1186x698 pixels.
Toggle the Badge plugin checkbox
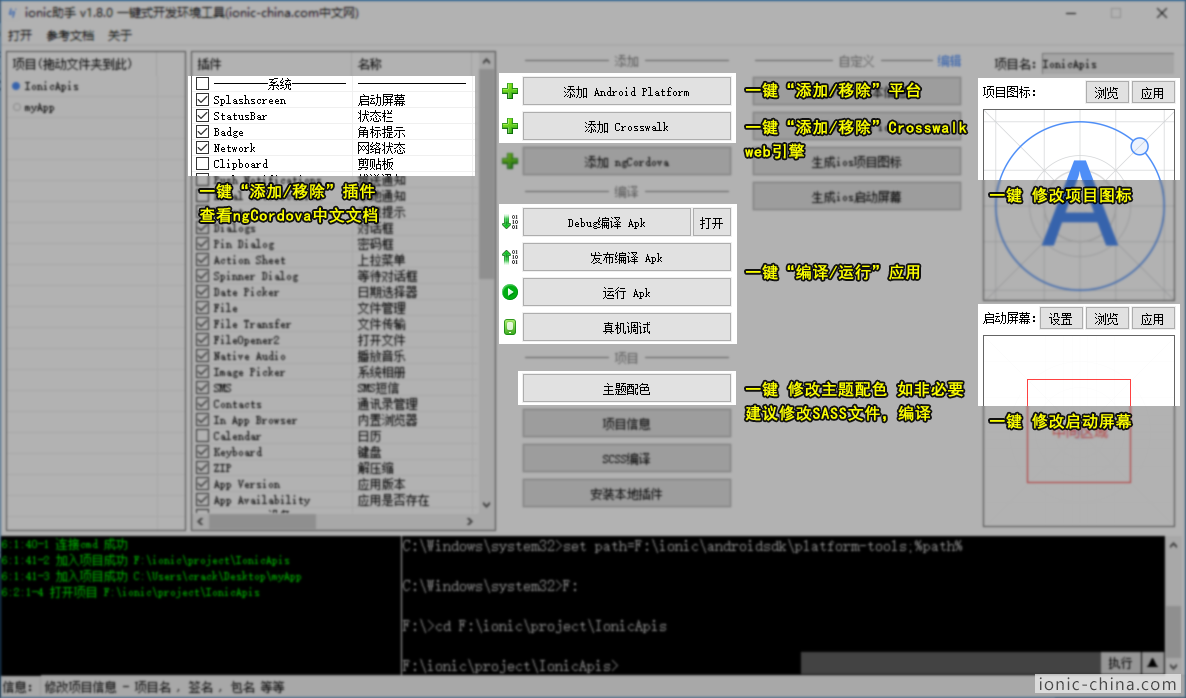(202, 132)
